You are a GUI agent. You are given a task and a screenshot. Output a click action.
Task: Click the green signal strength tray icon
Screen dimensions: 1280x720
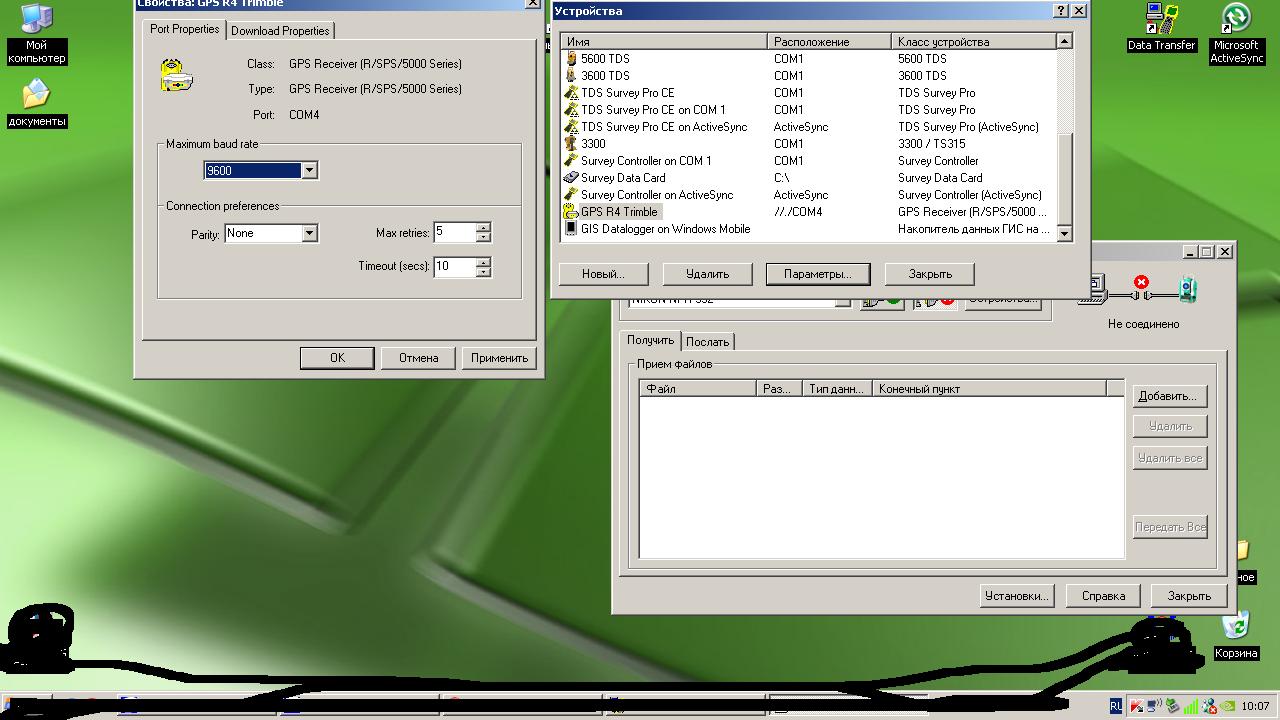(x=1191, y=706)
